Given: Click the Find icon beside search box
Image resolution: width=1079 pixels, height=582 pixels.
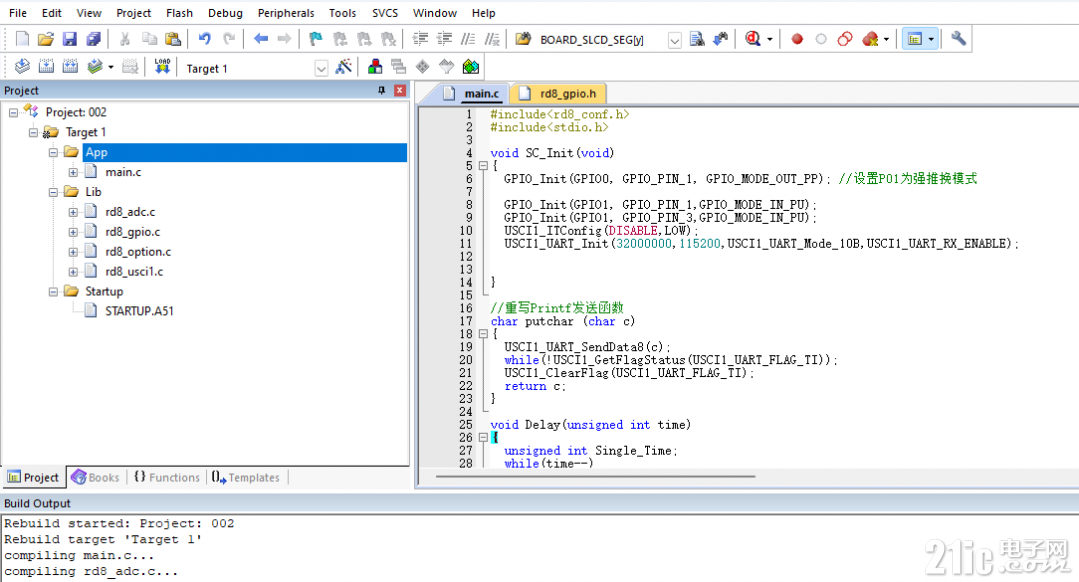Looking at the screenshot, I should (x=697, y=39).
